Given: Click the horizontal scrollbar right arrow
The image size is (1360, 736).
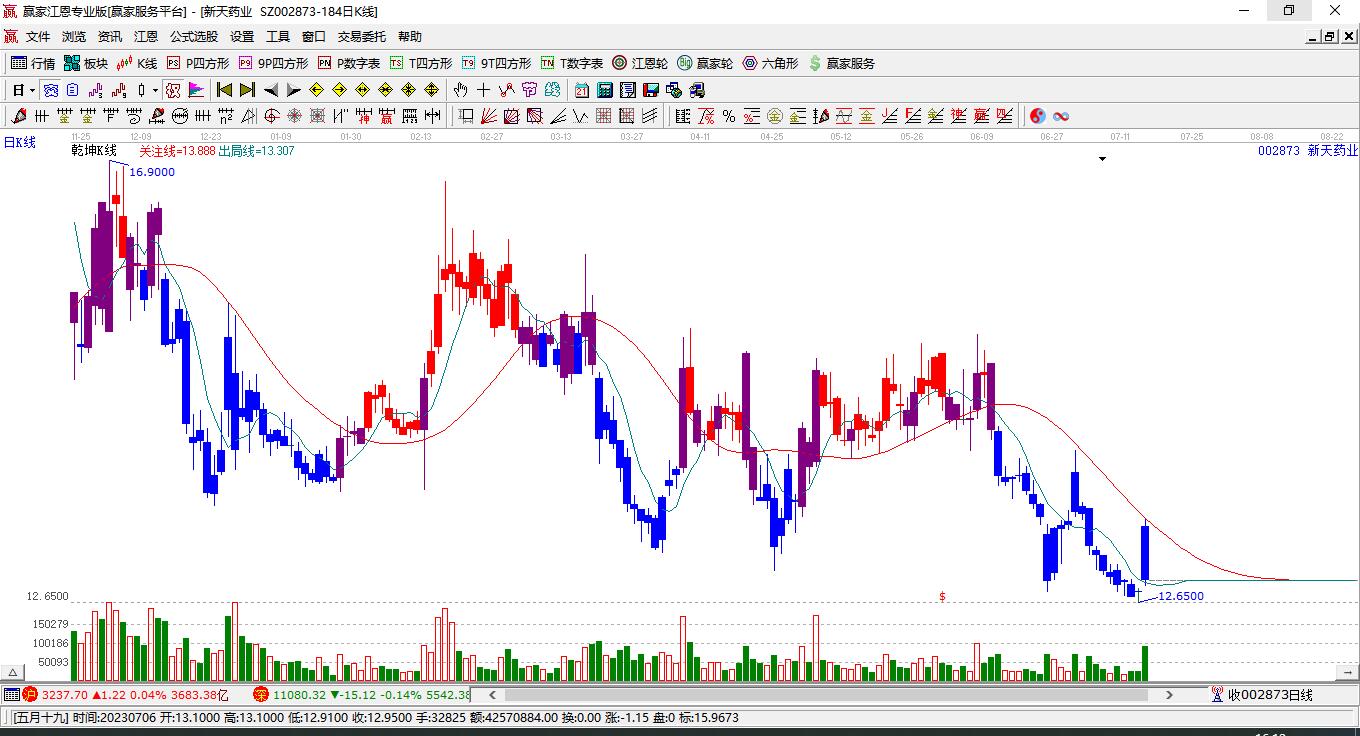Looking at the screenshot, I should [1170, 695].
